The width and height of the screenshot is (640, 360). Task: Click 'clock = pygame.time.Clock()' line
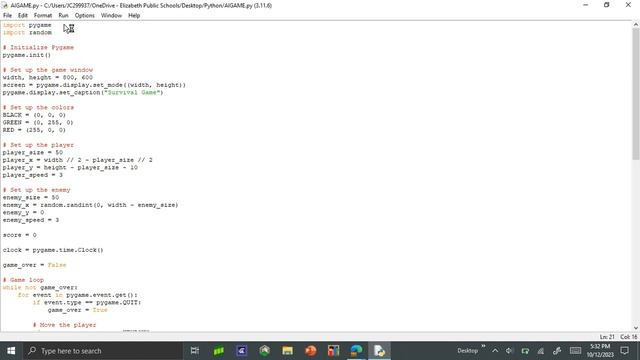53,250
